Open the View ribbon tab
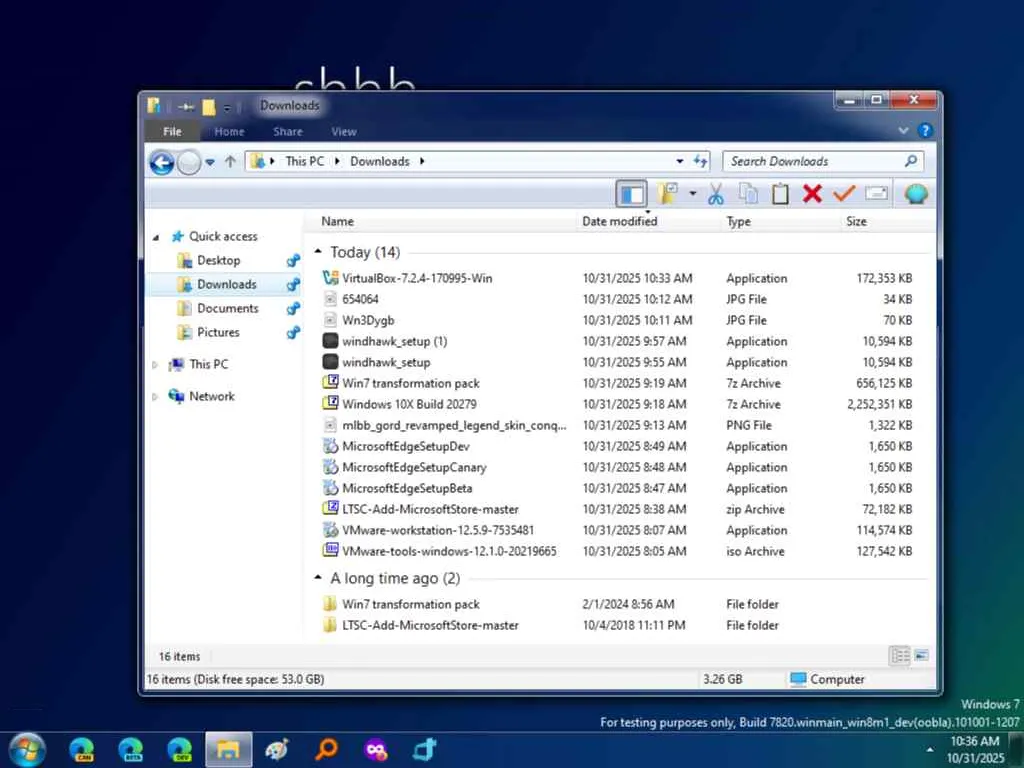1024x768 pixels. [344, 131]
